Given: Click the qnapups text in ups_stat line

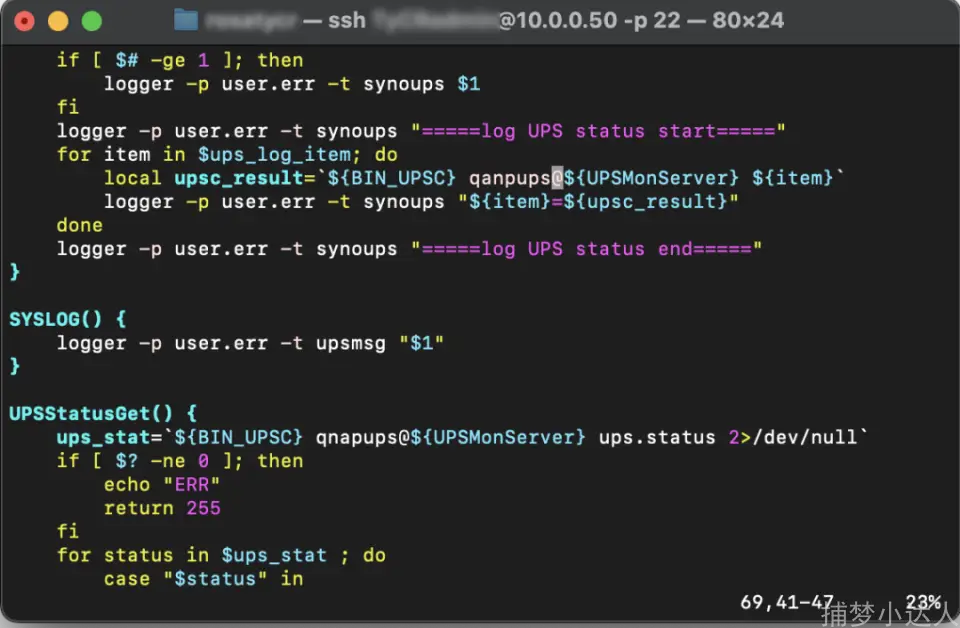Looking at the screenshot, I should (356, 437).
